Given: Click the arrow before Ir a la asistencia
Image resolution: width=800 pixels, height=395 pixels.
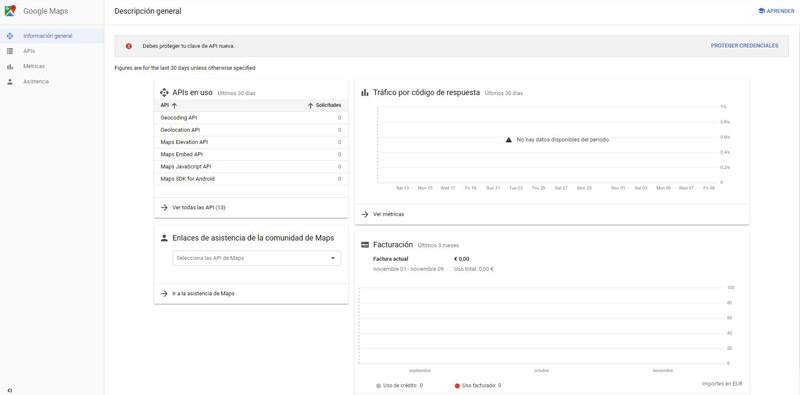Looking at the screenshot, I should (164, 293).
